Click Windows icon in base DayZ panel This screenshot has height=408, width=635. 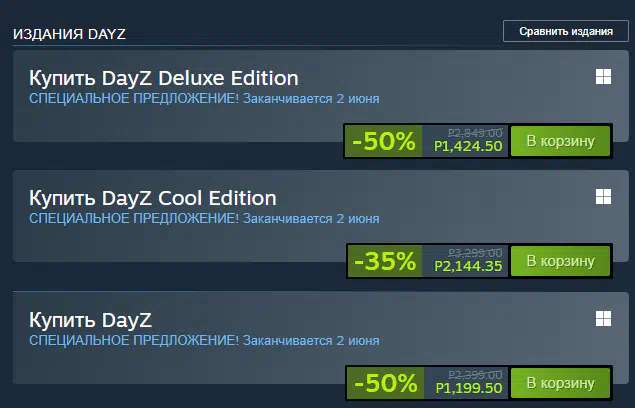point(603,318)
